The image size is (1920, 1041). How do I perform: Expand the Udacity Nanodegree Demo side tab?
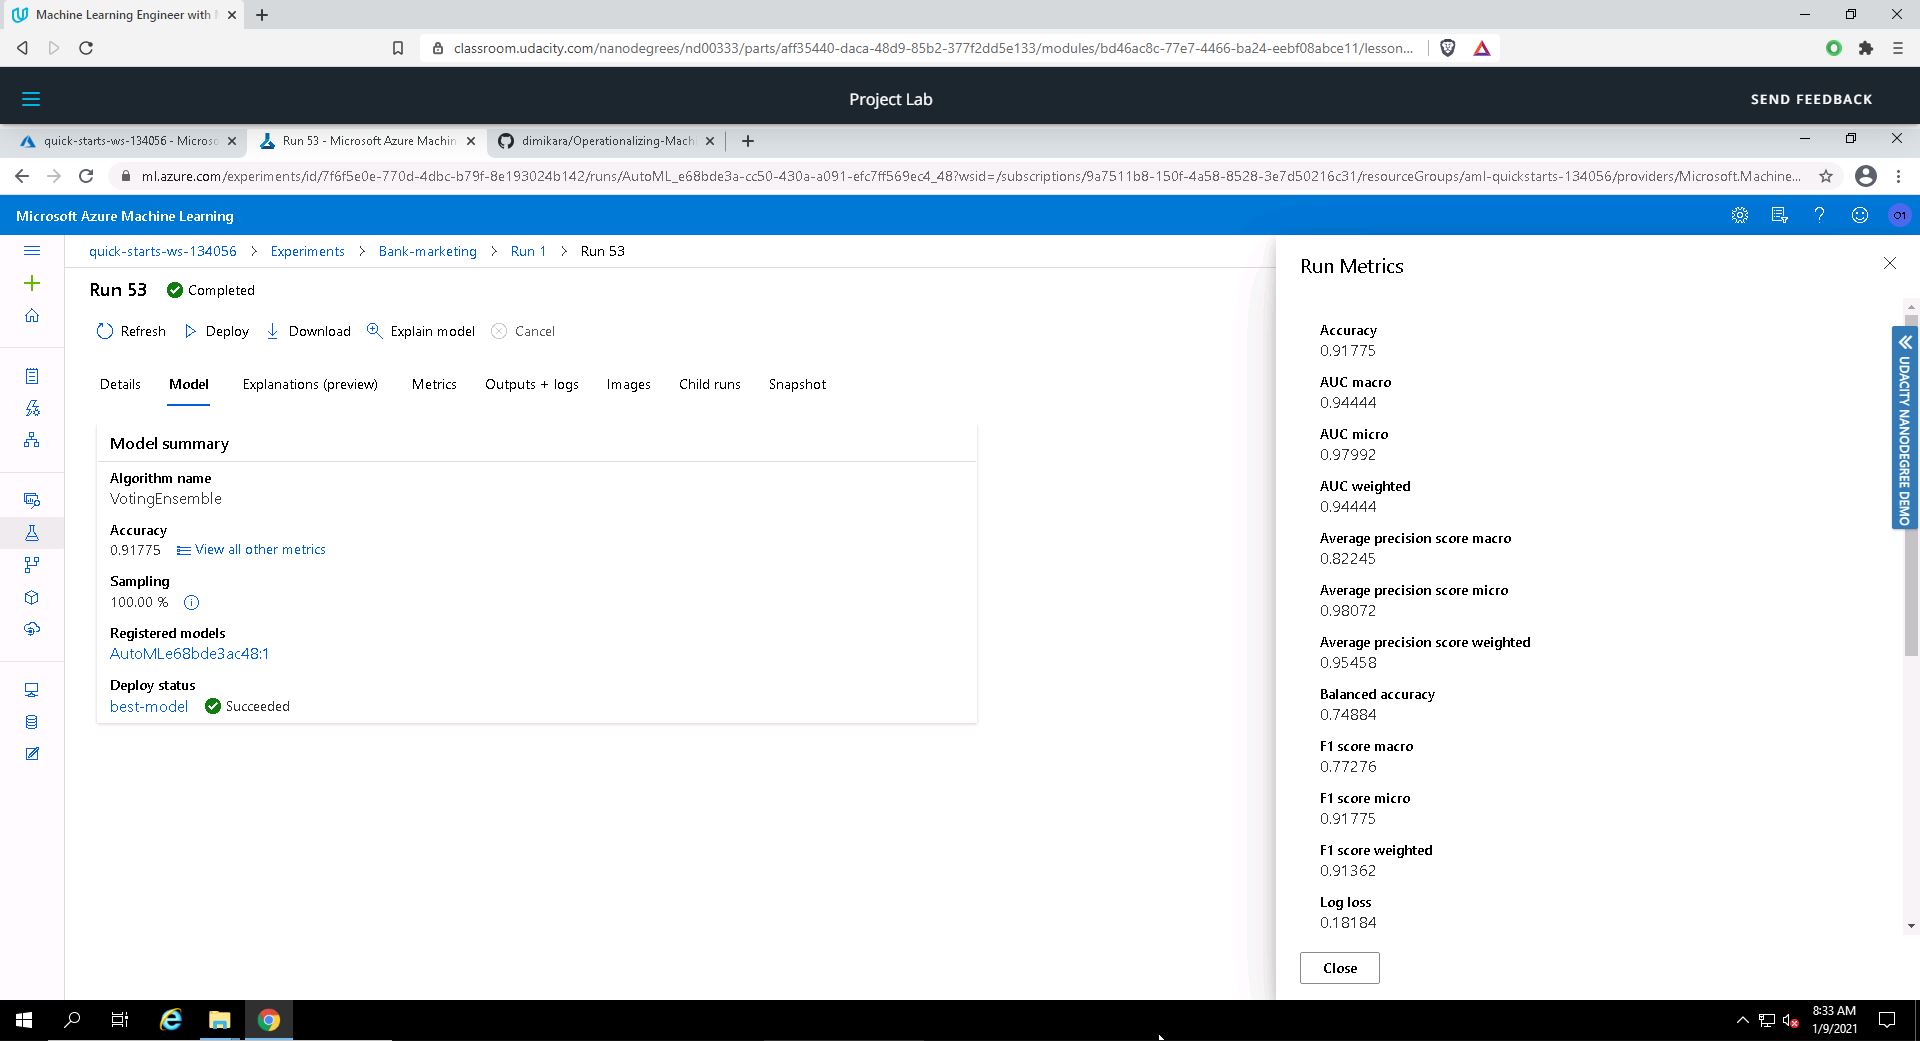(x=1904, y=427)
